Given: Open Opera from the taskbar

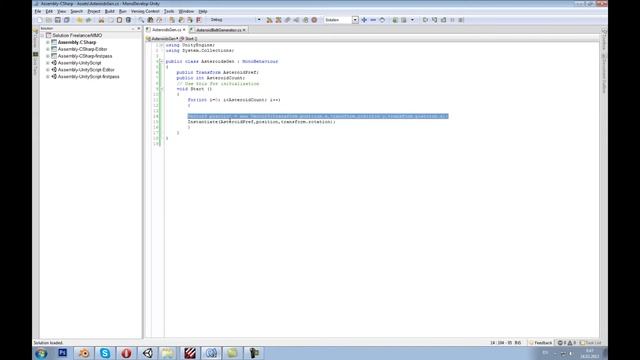Looking at the screenshot, I should (x=126, y=353).
